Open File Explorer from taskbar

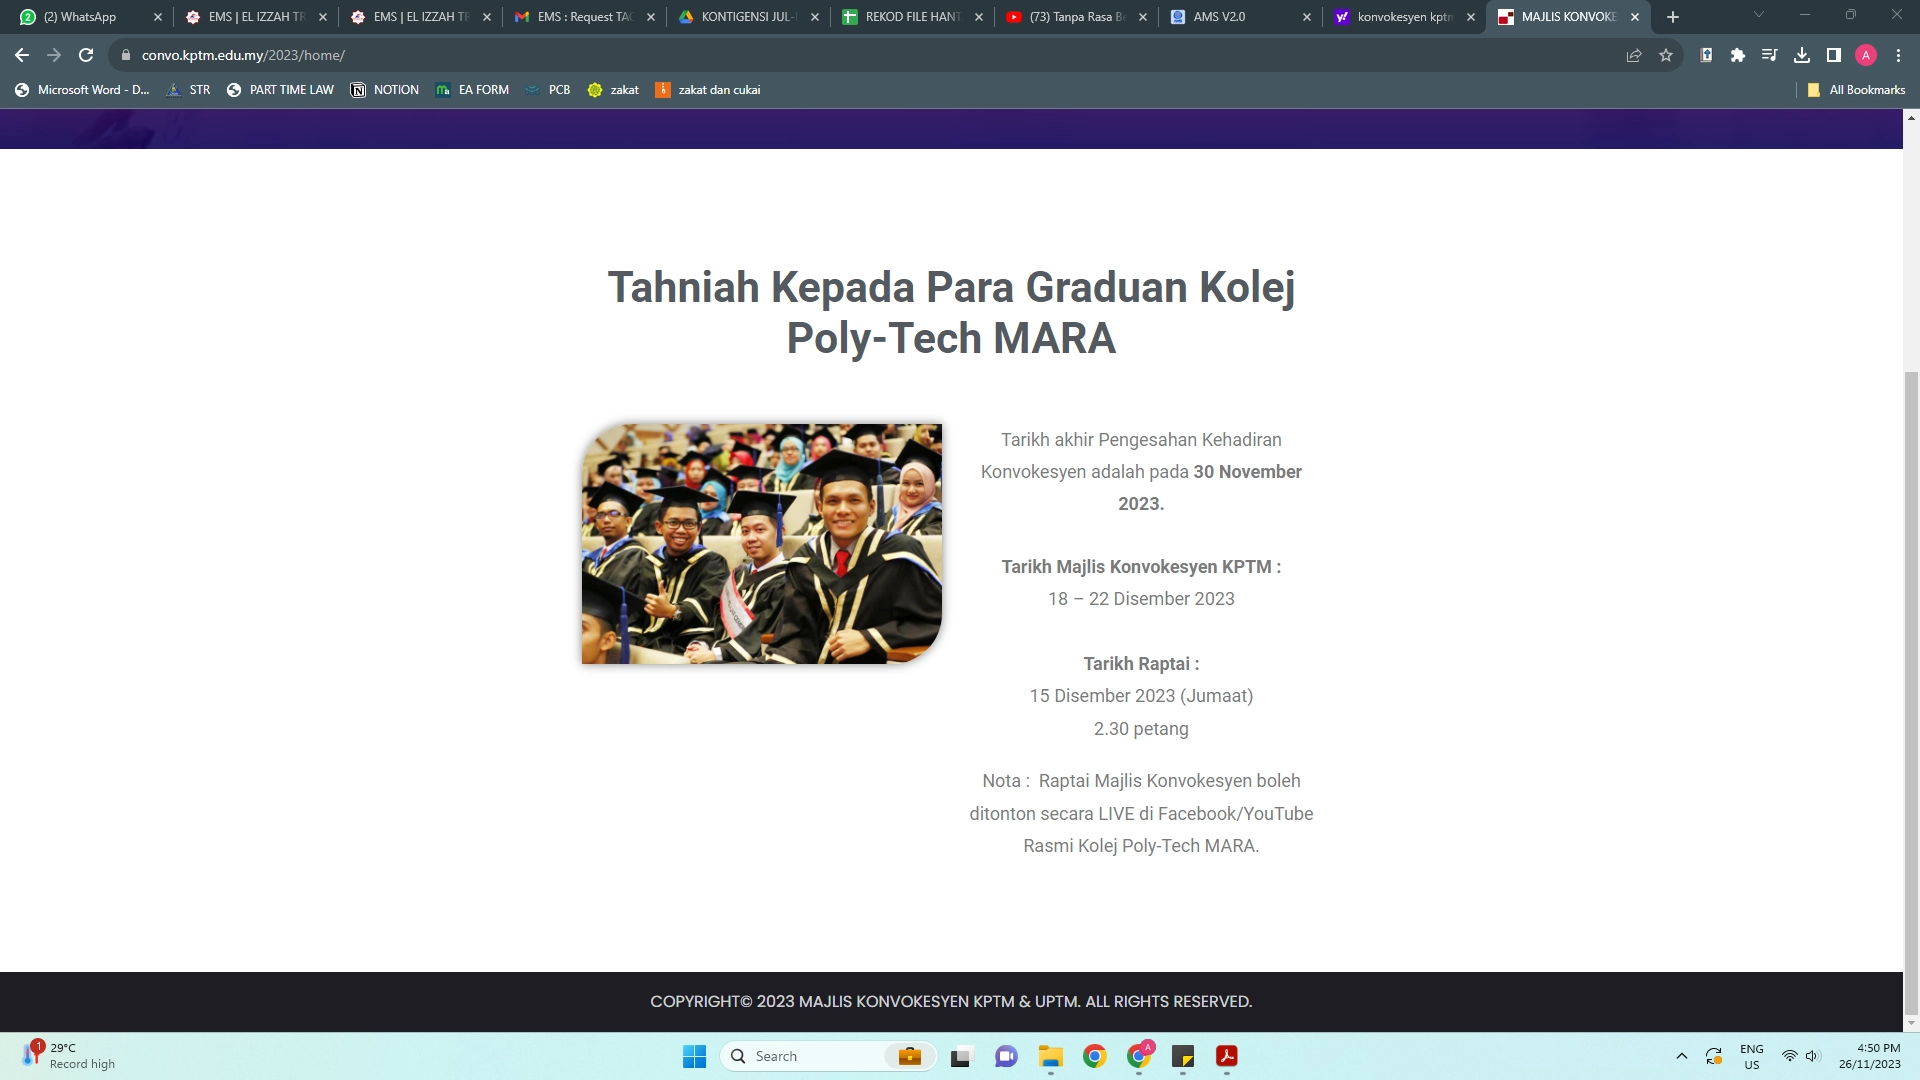pyautogui.click(x=1050, y=1056)
